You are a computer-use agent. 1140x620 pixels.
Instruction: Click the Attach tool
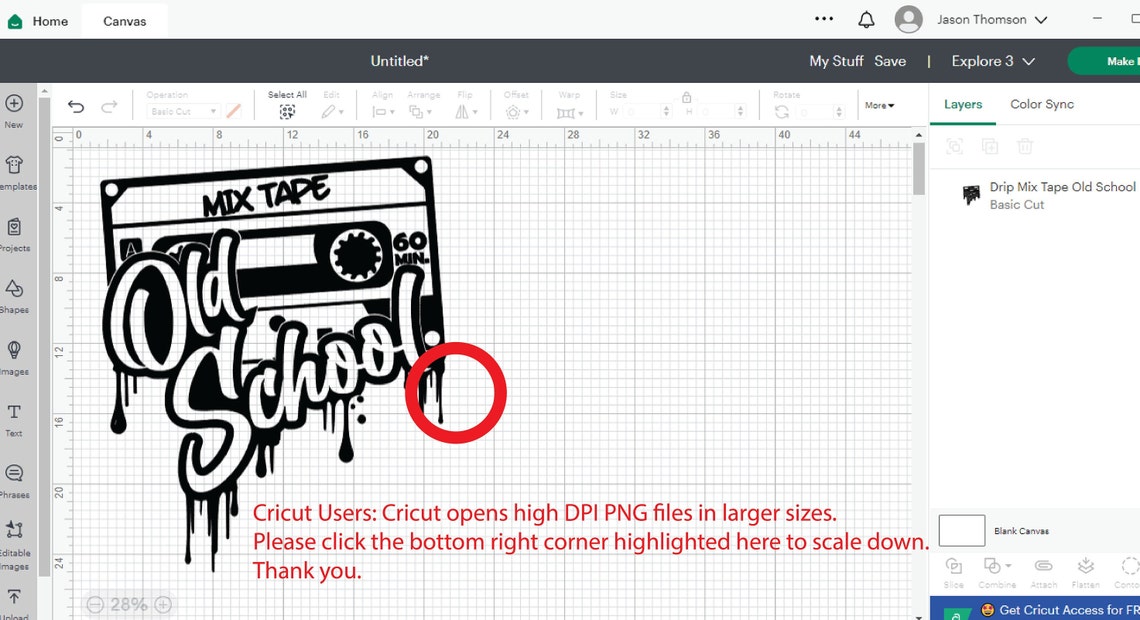1043,573
